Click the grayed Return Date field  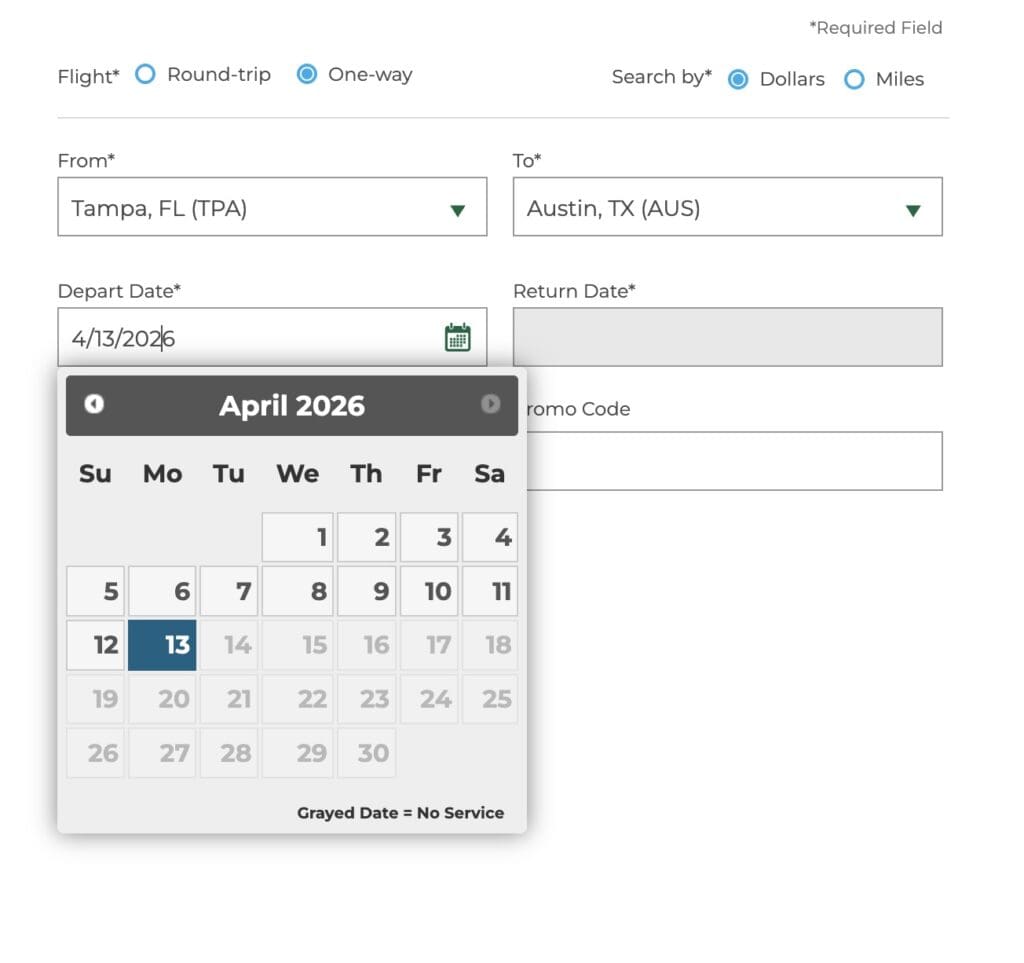pos(728,337)
